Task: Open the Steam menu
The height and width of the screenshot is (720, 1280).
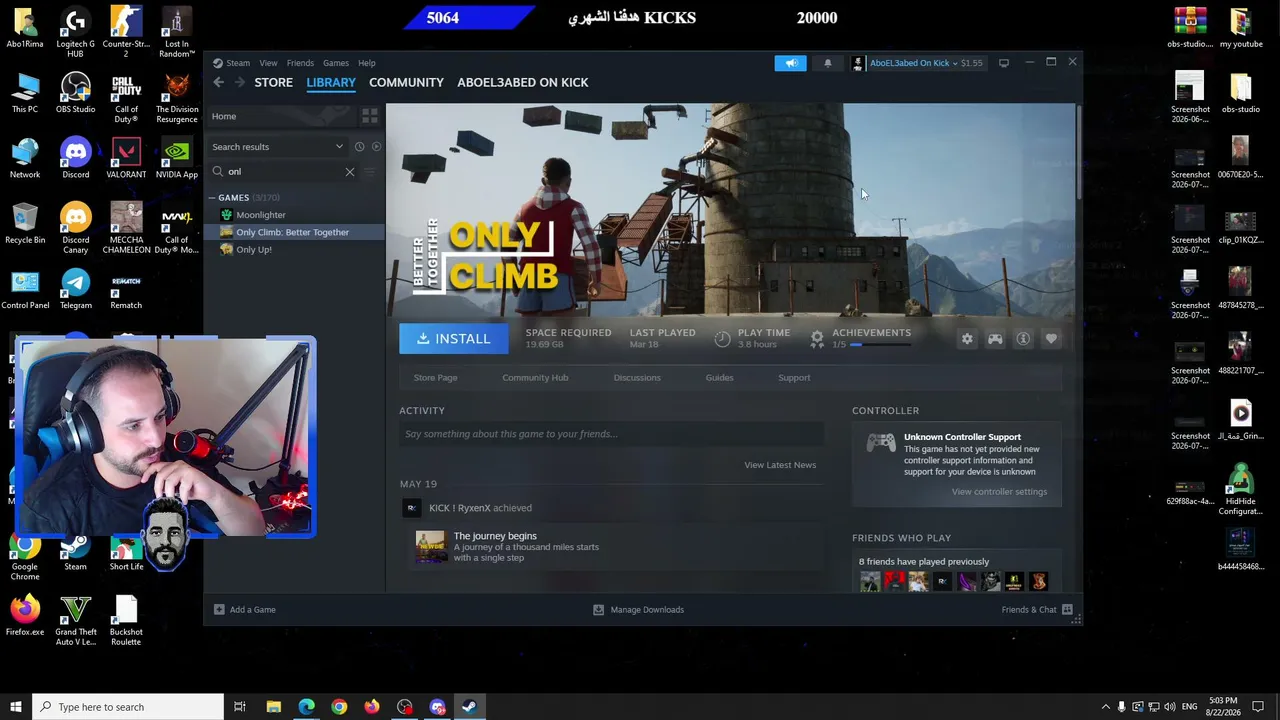Action: tap(238, 63)
